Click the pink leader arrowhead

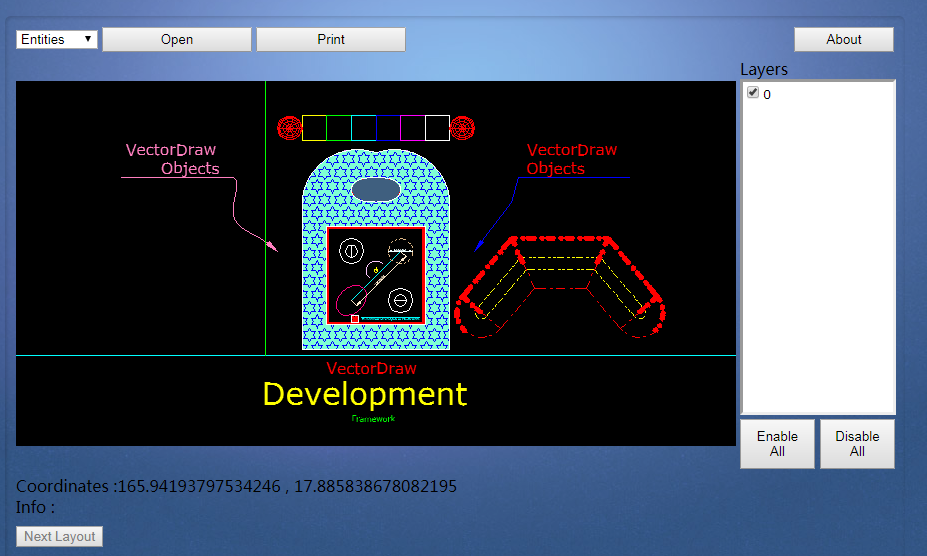272,245
